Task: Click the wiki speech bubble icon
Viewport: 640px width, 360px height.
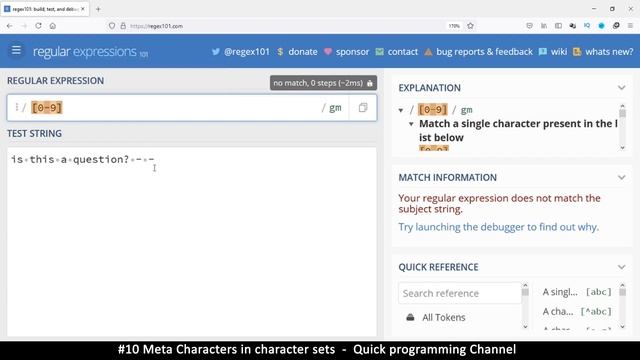Action: (x=542, y=52)
